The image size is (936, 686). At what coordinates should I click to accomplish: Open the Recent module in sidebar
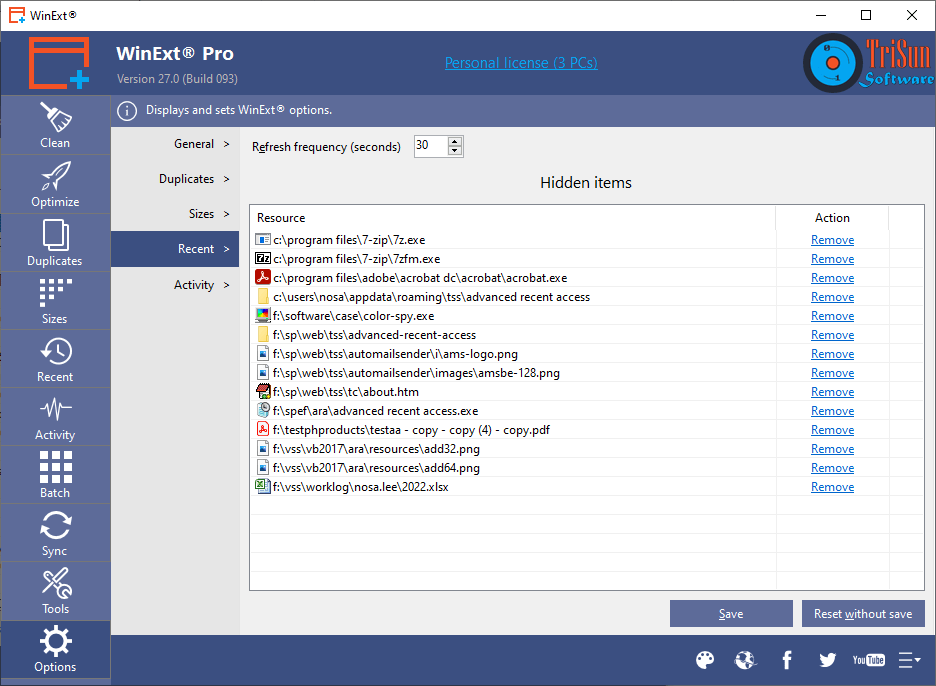tap(55, 359)
